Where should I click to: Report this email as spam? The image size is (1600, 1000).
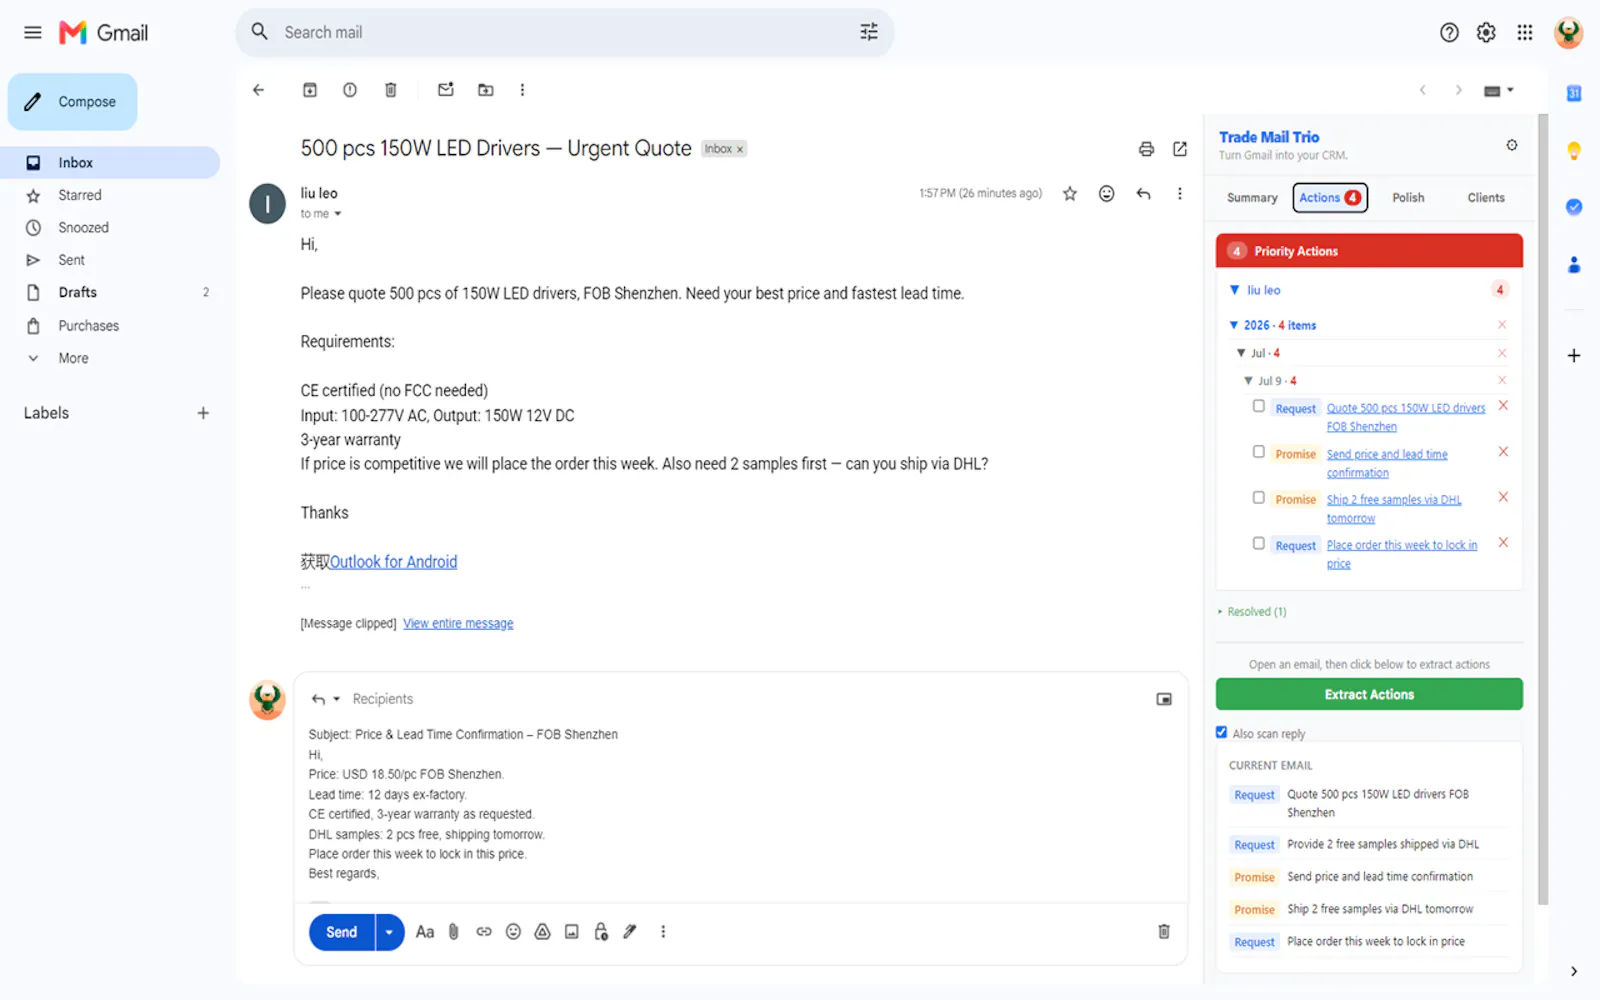click(350, 90)
